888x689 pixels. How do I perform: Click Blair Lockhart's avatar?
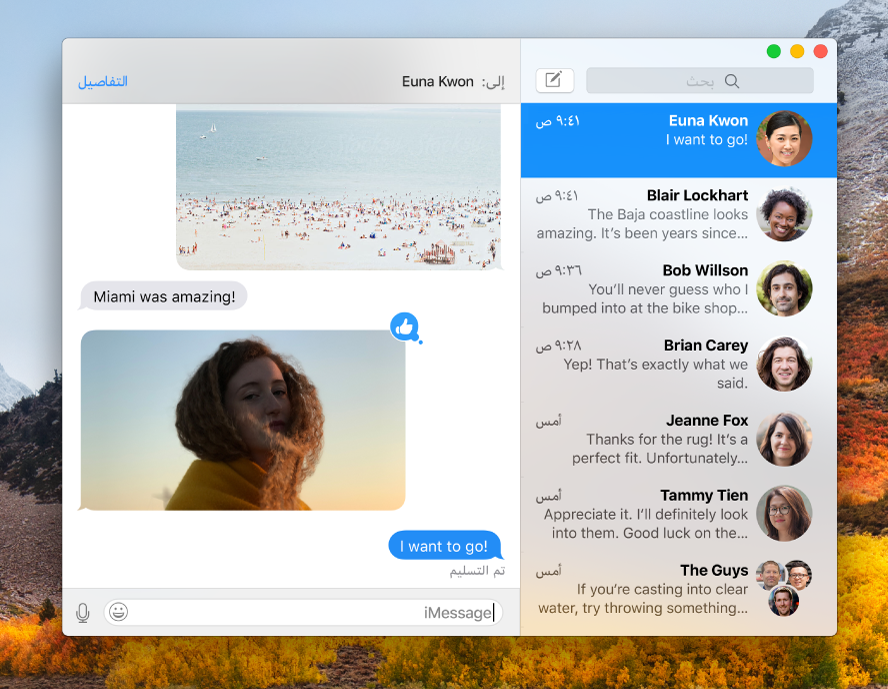click(784, 214)
